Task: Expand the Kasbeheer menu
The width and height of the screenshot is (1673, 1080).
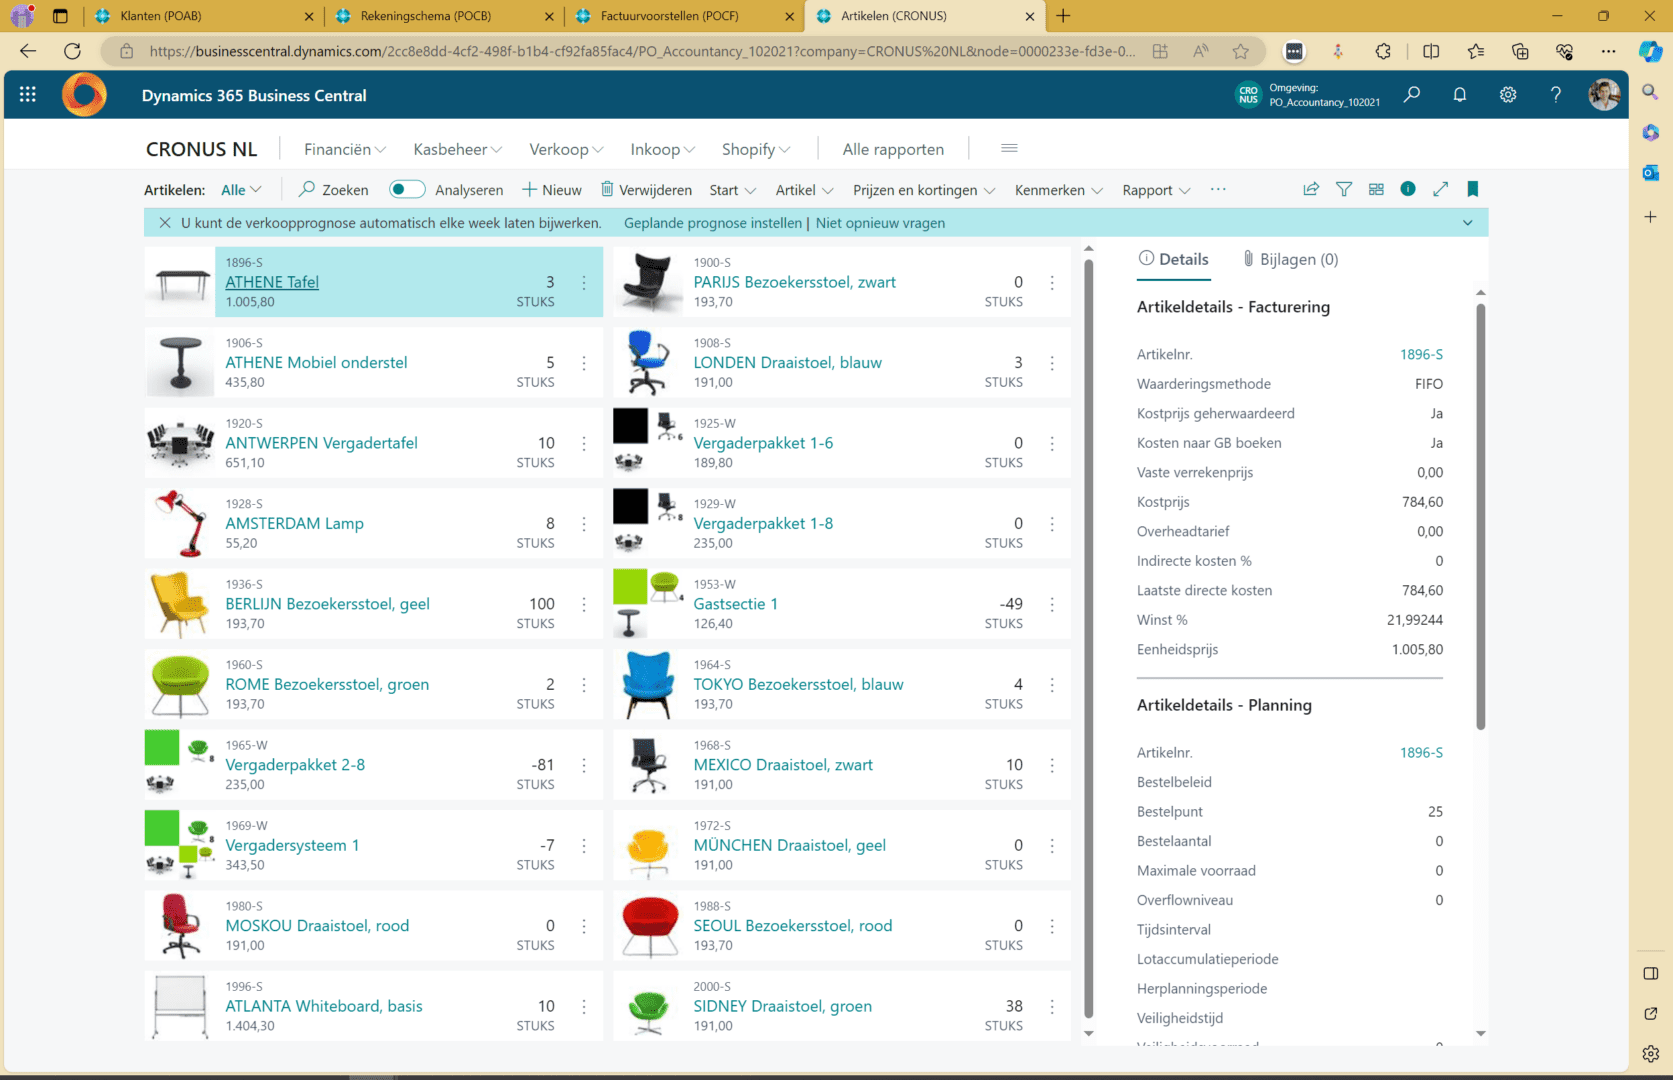Action: pos(457,149)
